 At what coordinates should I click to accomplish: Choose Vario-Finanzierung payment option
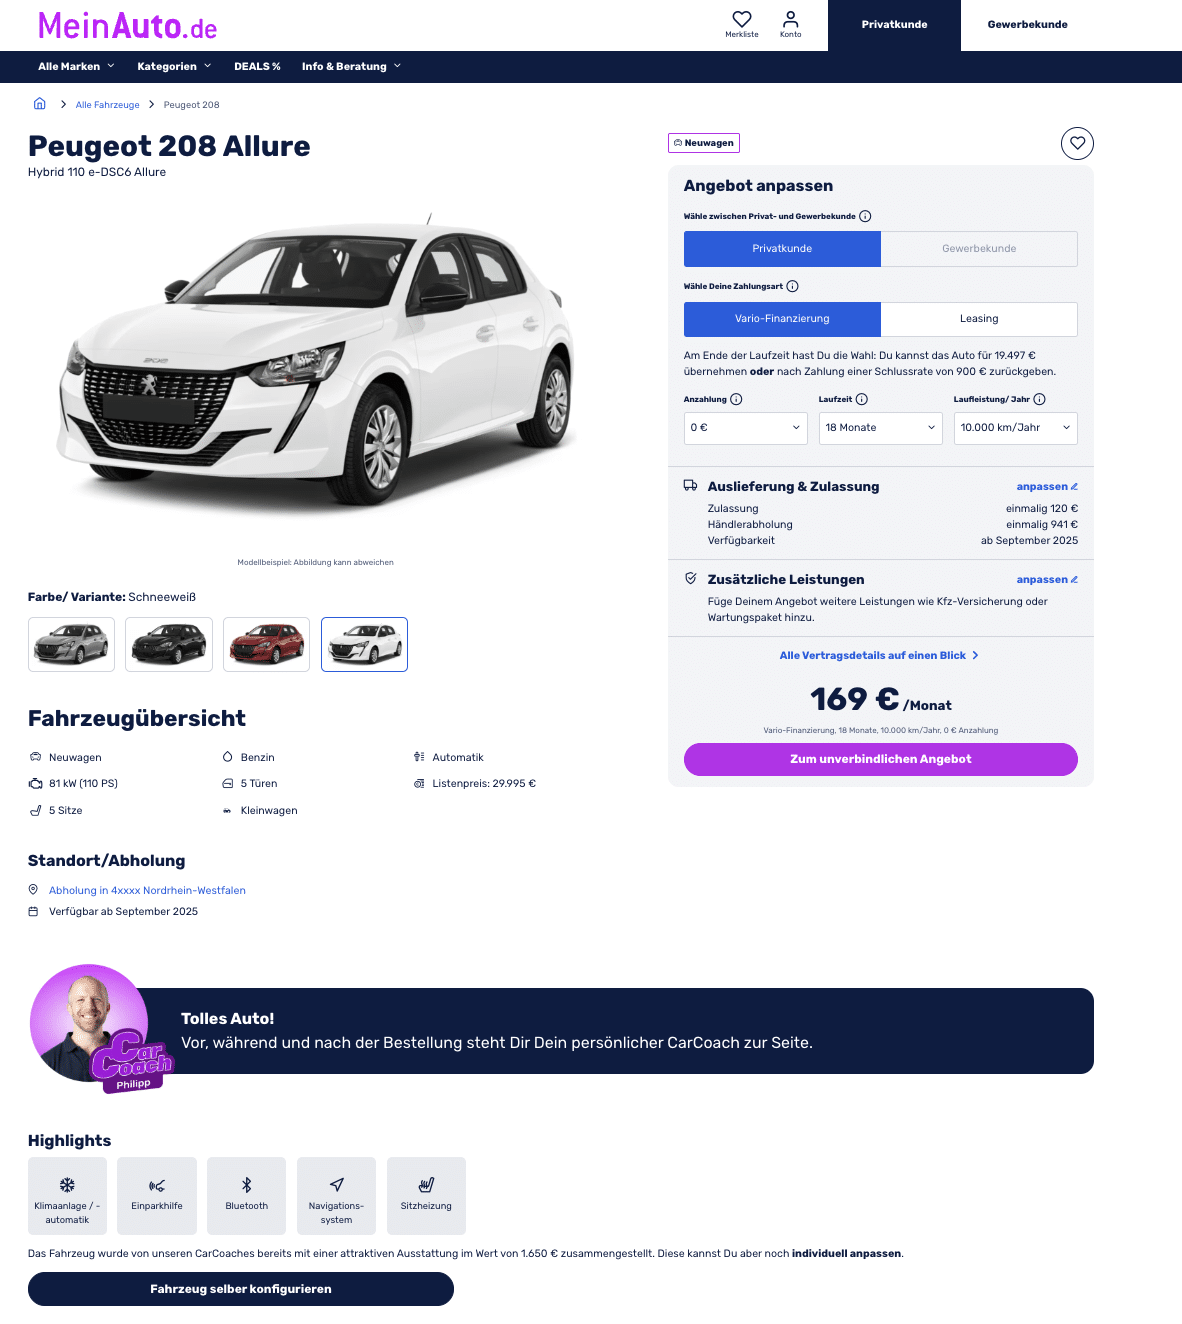click(x=782, y=319)
